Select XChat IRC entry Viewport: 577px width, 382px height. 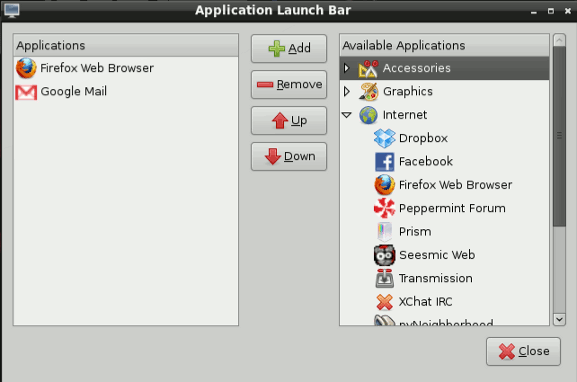[425, 302]
